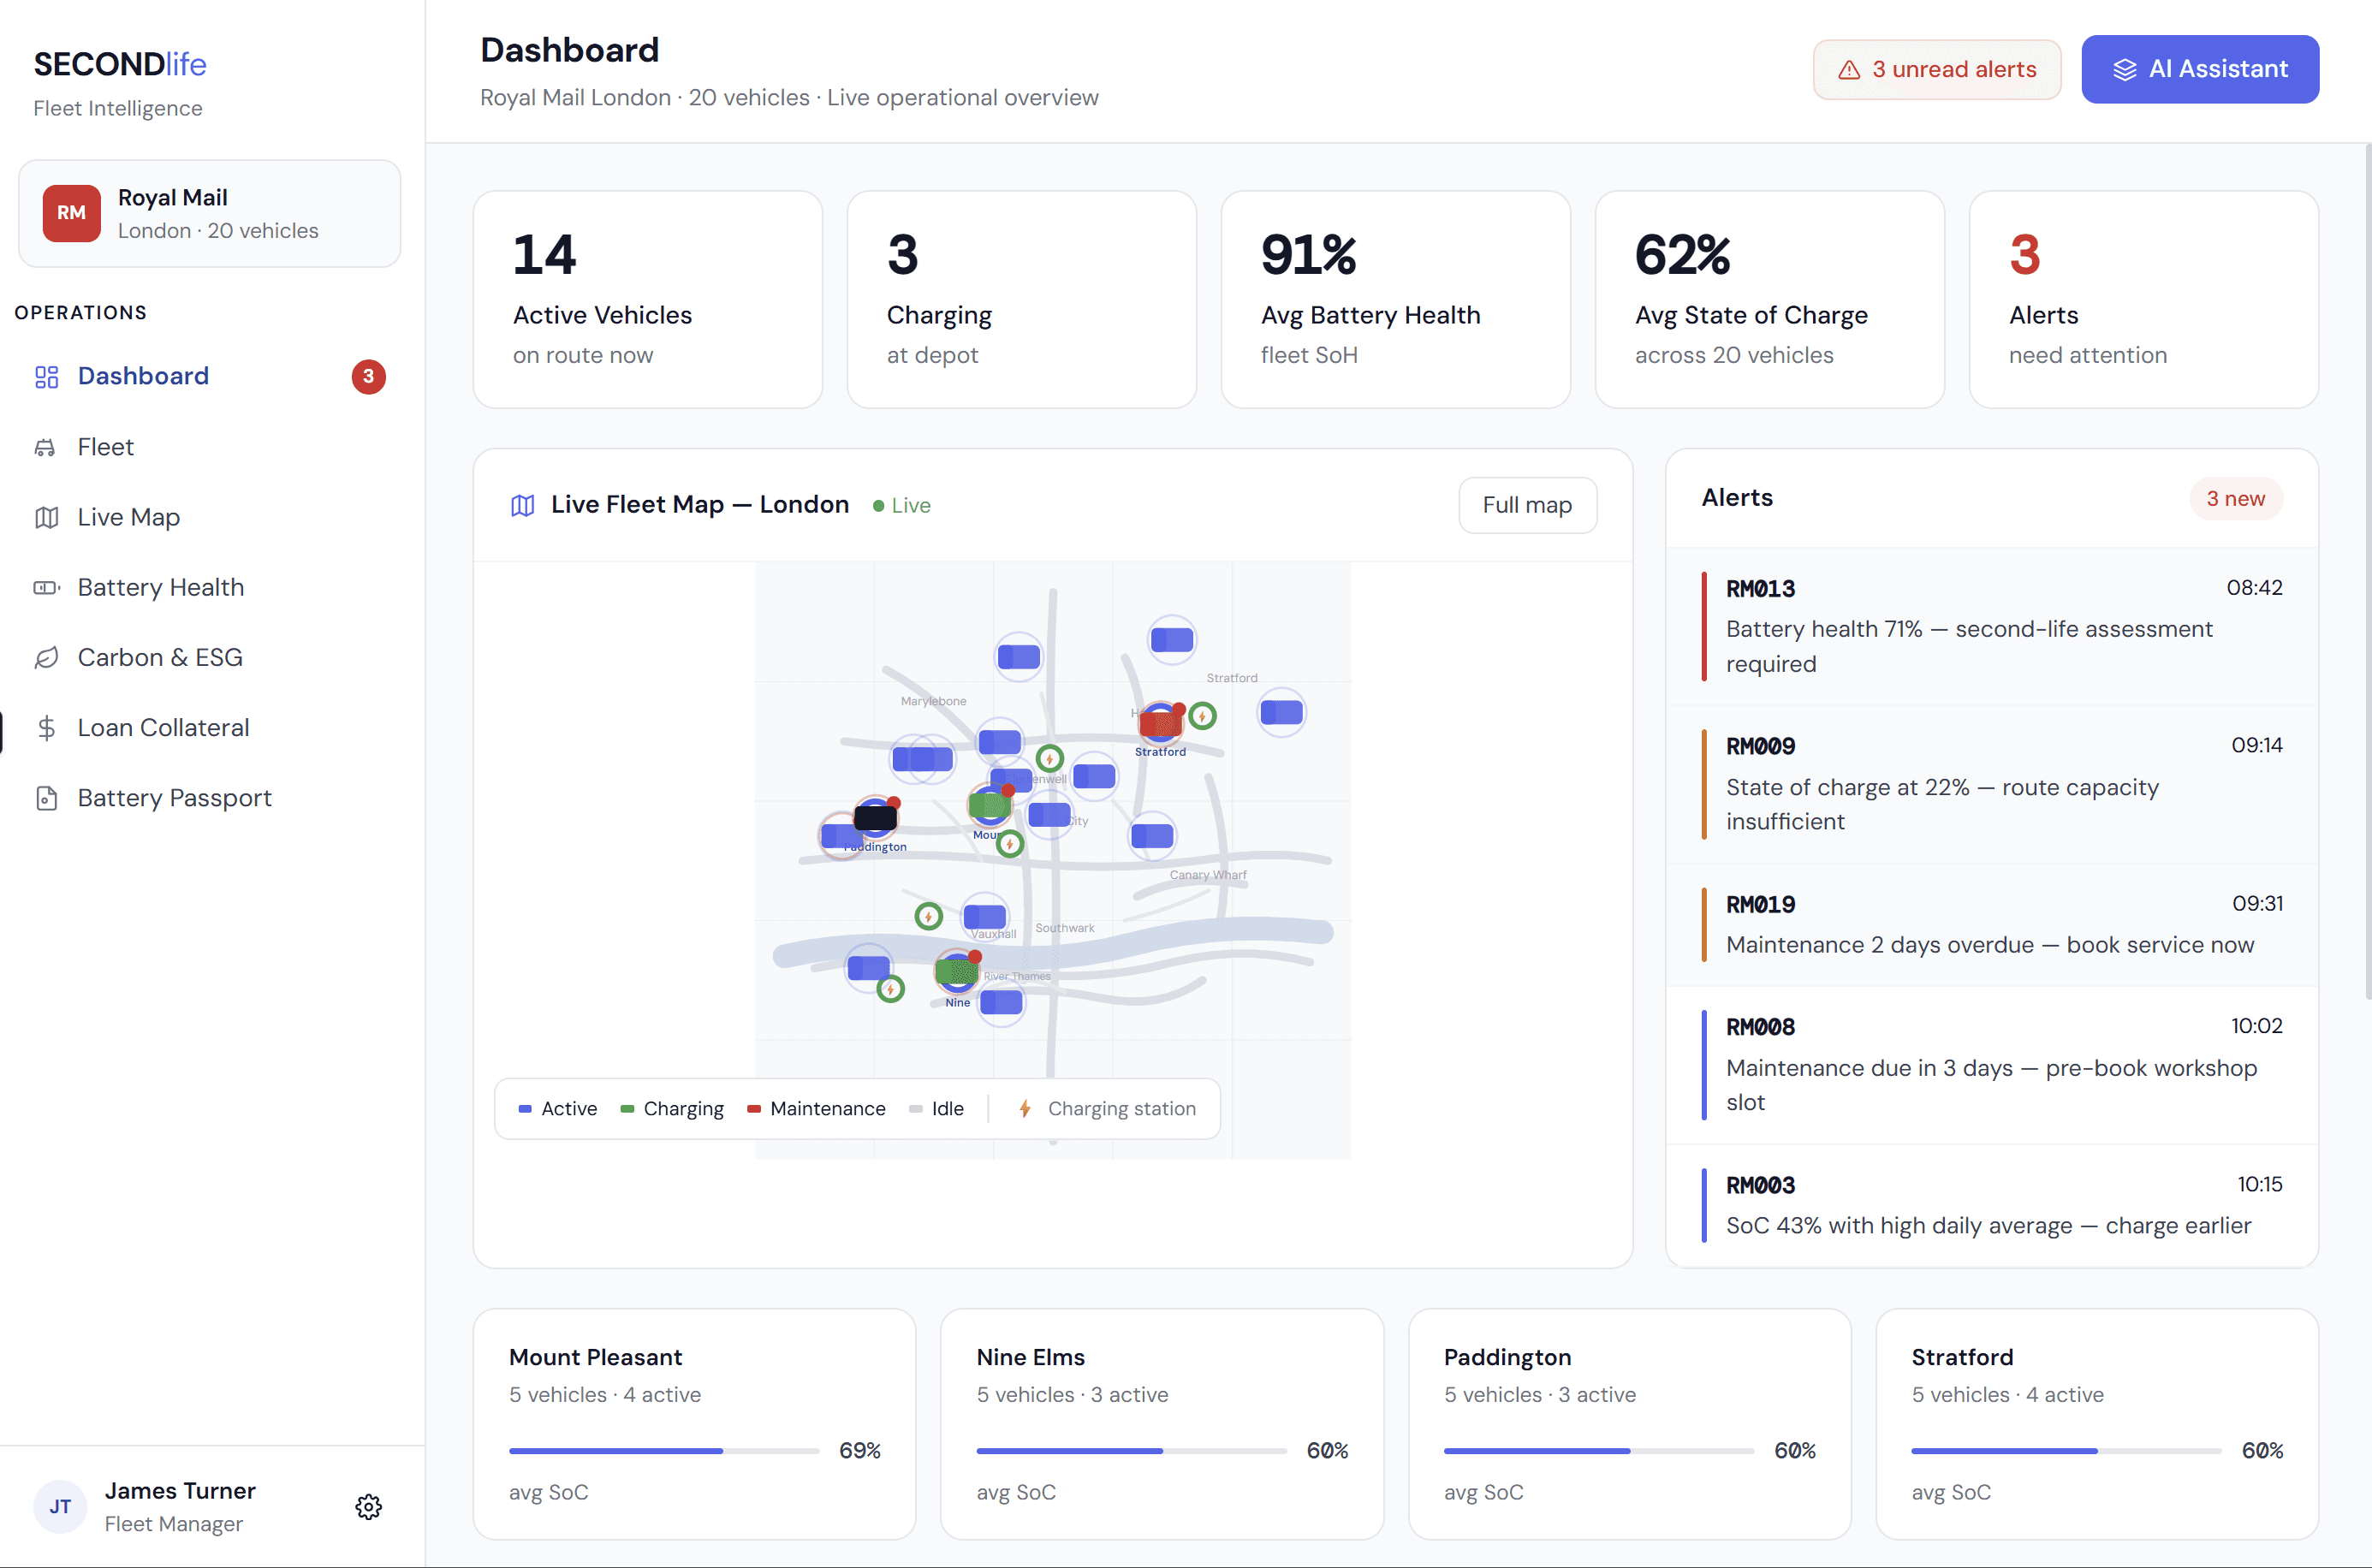Viewport: 2372px width, 1568px height.
Task: Open the Fleet page in sidebar
Action: (x=106, y=447)
